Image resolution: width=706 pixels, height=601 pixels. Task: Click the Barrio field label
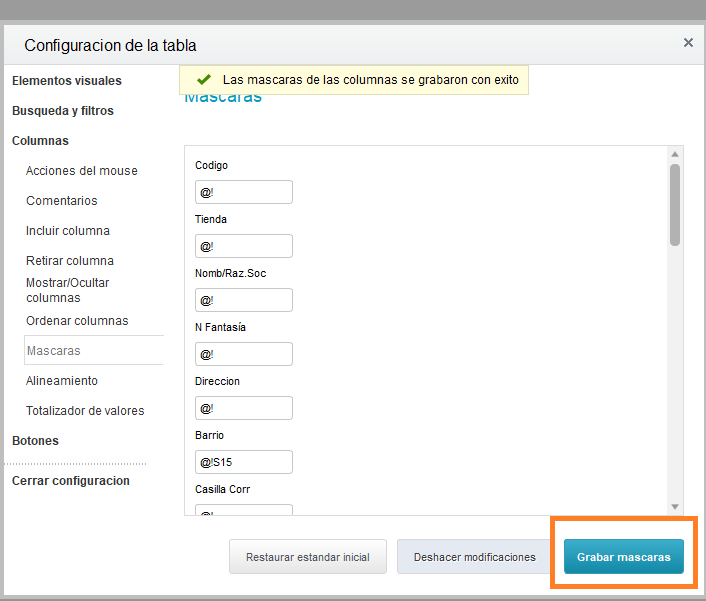click(x=209, y=435)
